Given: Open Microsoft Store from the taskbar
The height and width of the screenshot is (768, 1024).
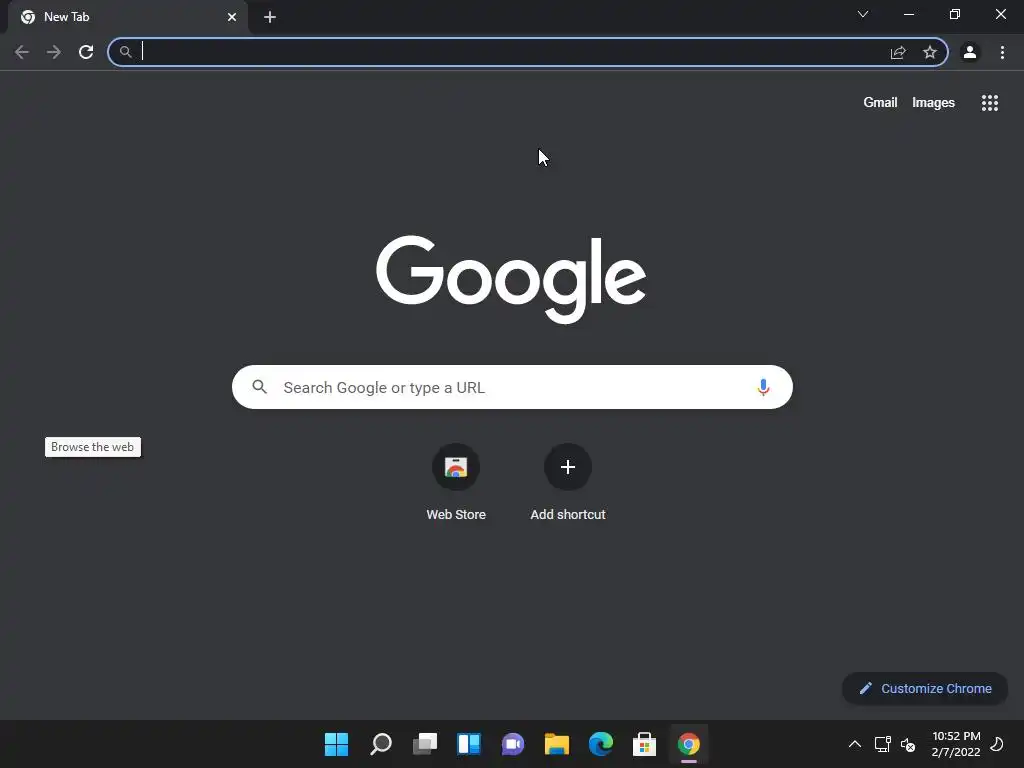Looking at the screenshot, I should 645,744.
